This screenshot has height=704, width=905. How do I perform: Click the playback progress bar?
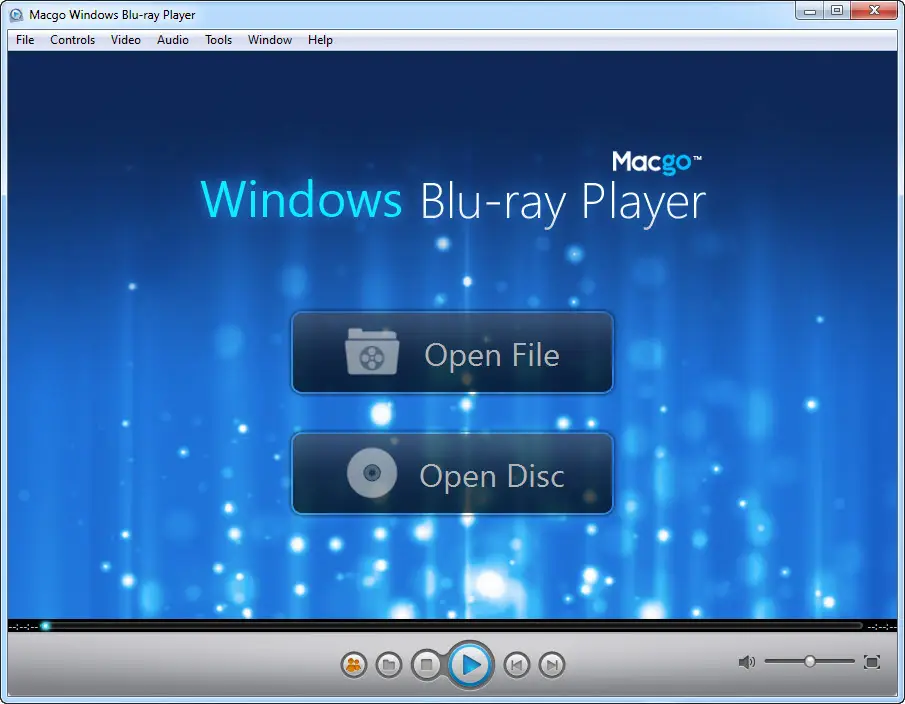[x=453, y=626]
